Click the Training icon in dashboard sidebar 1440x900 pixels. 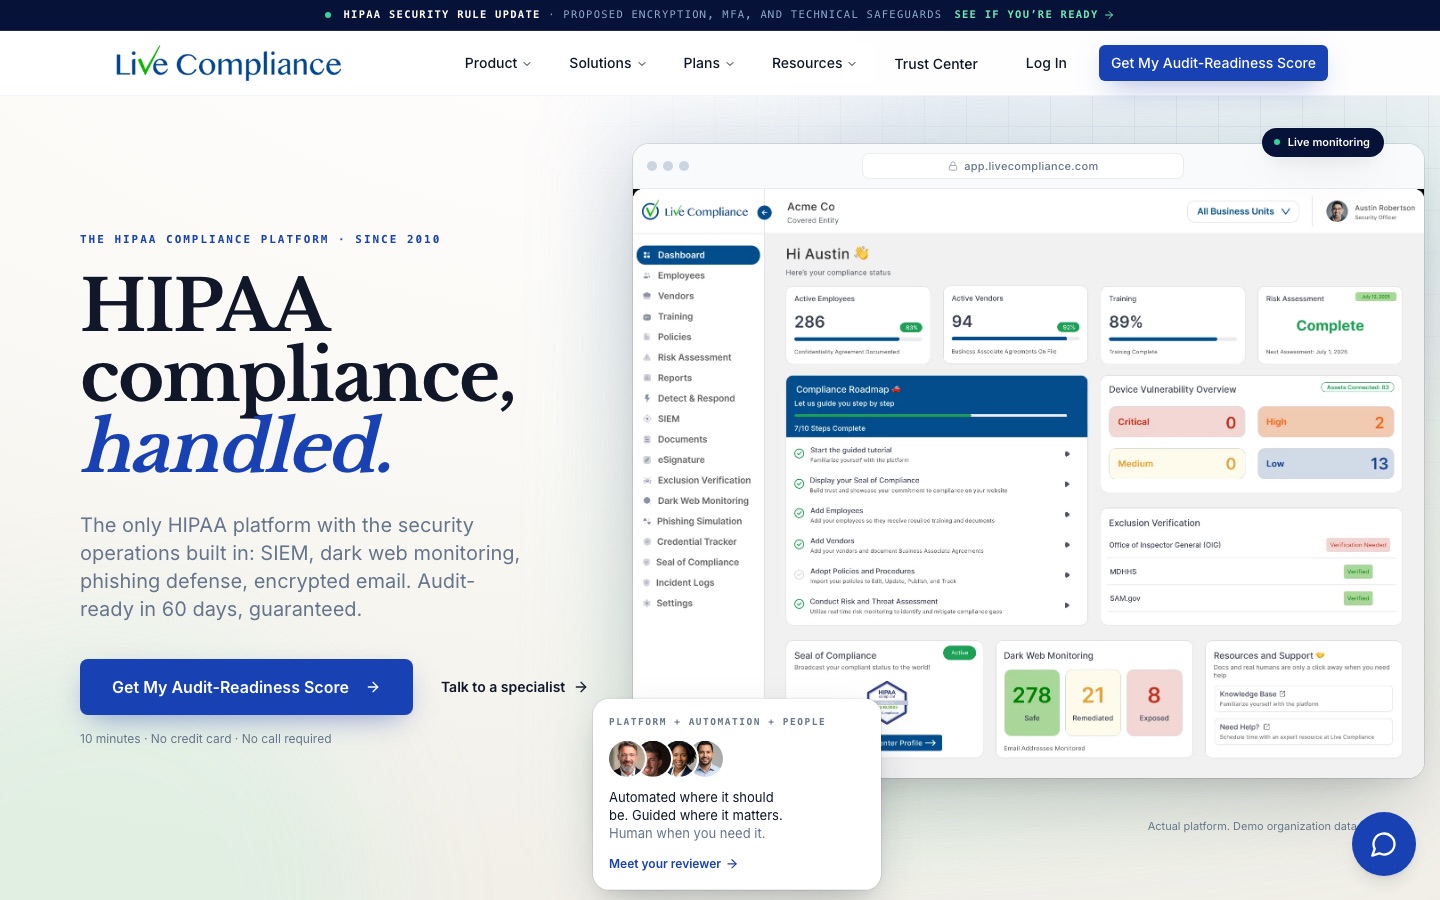(x=647, y=316)
